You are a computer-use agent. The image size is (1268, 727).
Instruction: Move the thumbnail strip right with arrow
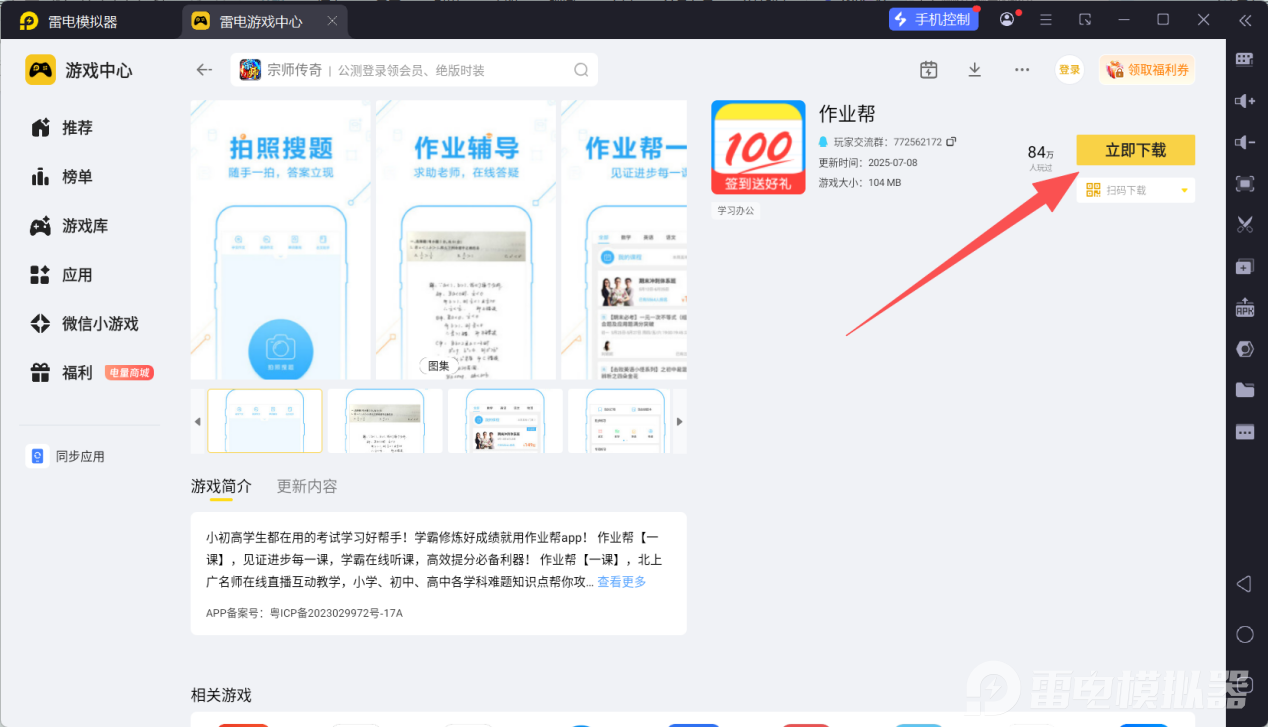(x=680, y=422)
